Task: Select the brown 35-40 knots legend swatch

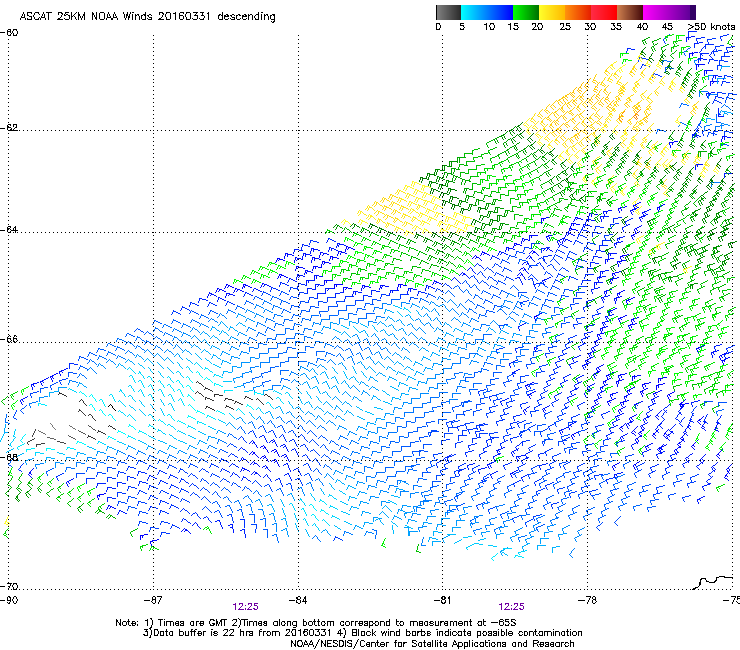Action: point(630,12)
